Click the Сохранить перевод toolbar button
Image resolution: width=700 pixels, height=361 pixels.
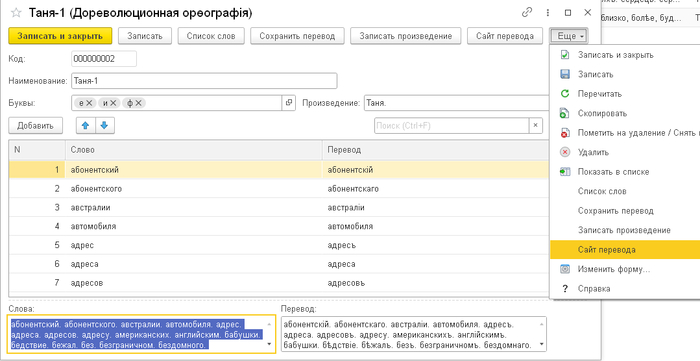(x=297, y=36)
